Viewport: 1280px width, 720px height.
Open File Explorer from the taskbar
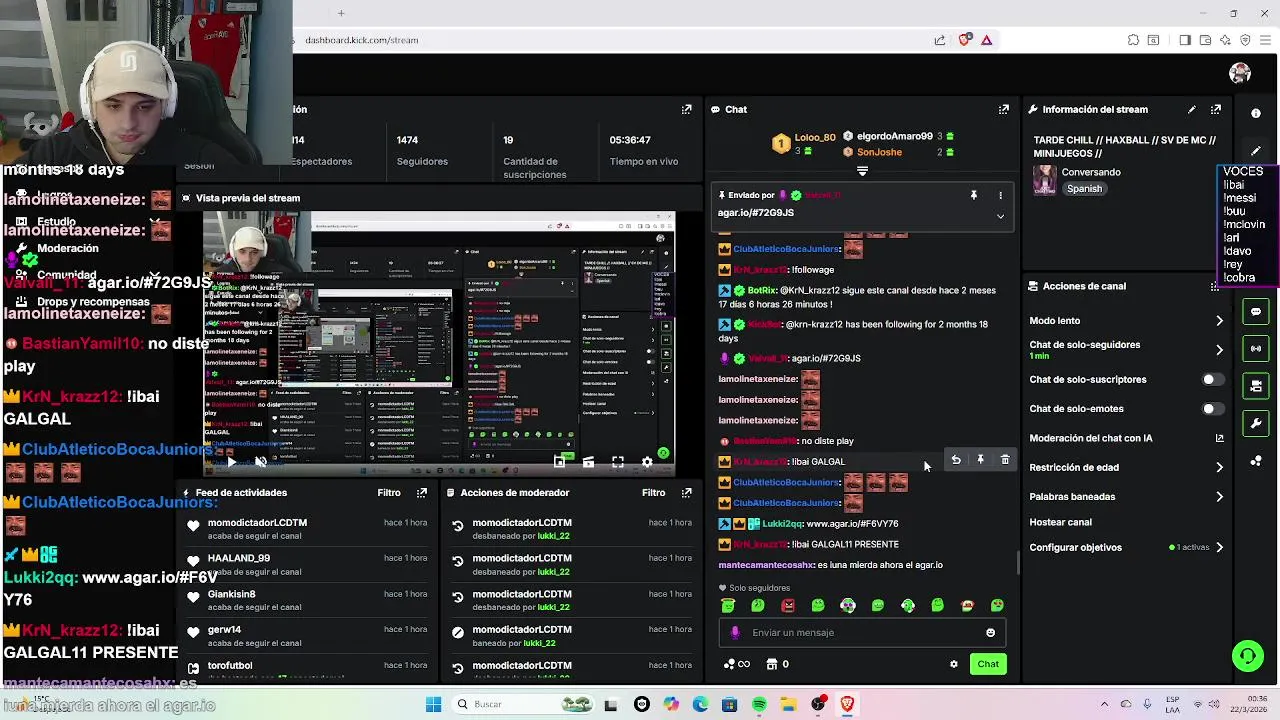[x=788, y=704]
